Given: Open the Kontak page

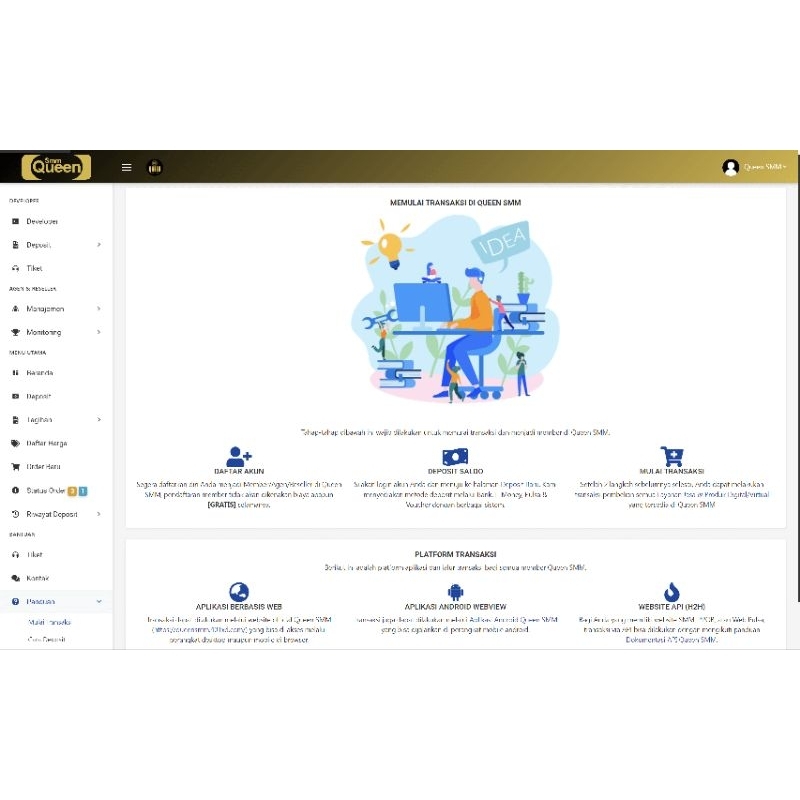Looking at the screenshot, I should coord(38,578).
